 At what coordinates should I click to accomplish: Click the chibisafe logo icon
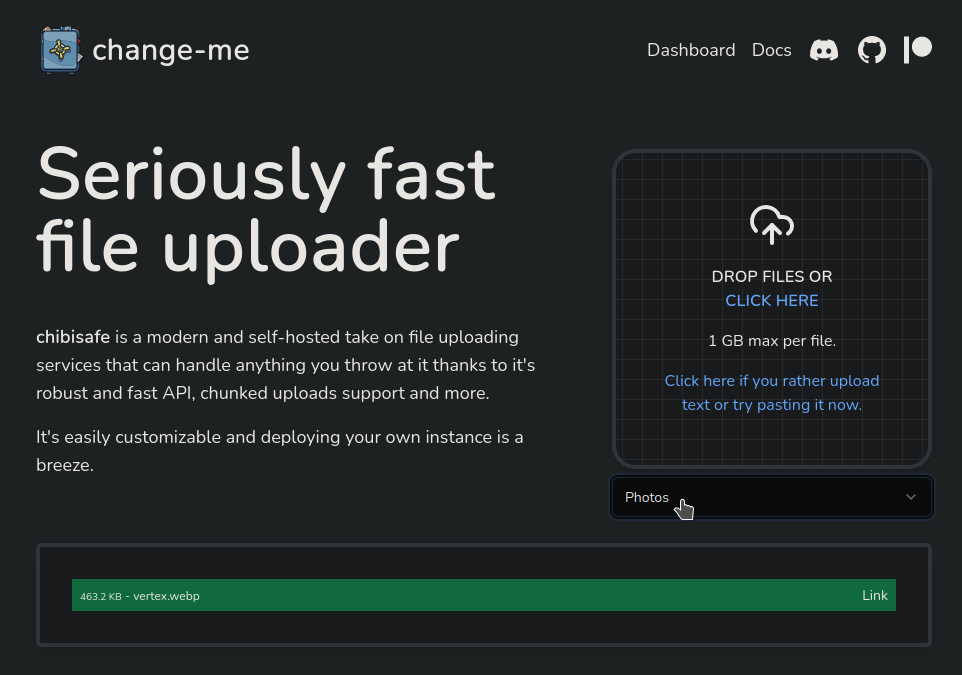61,50
